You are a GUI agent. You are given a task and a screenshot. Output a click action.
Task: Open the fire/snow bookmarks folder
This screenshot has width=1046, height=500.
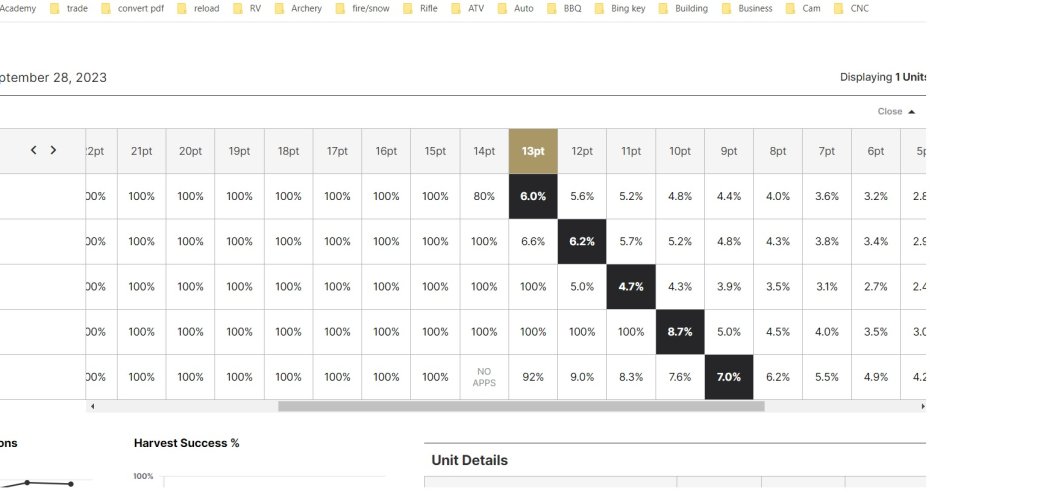point(363,8)
